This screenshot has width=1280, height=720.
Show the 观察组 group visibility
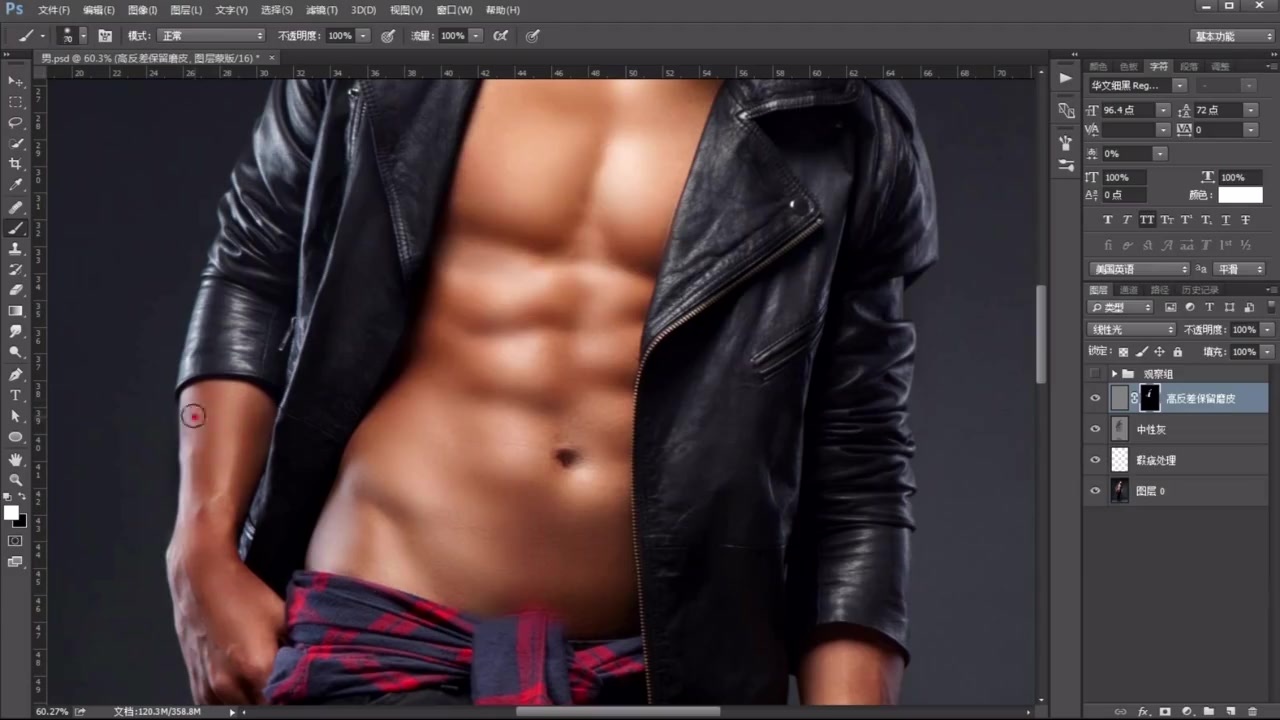(1095, 373)
